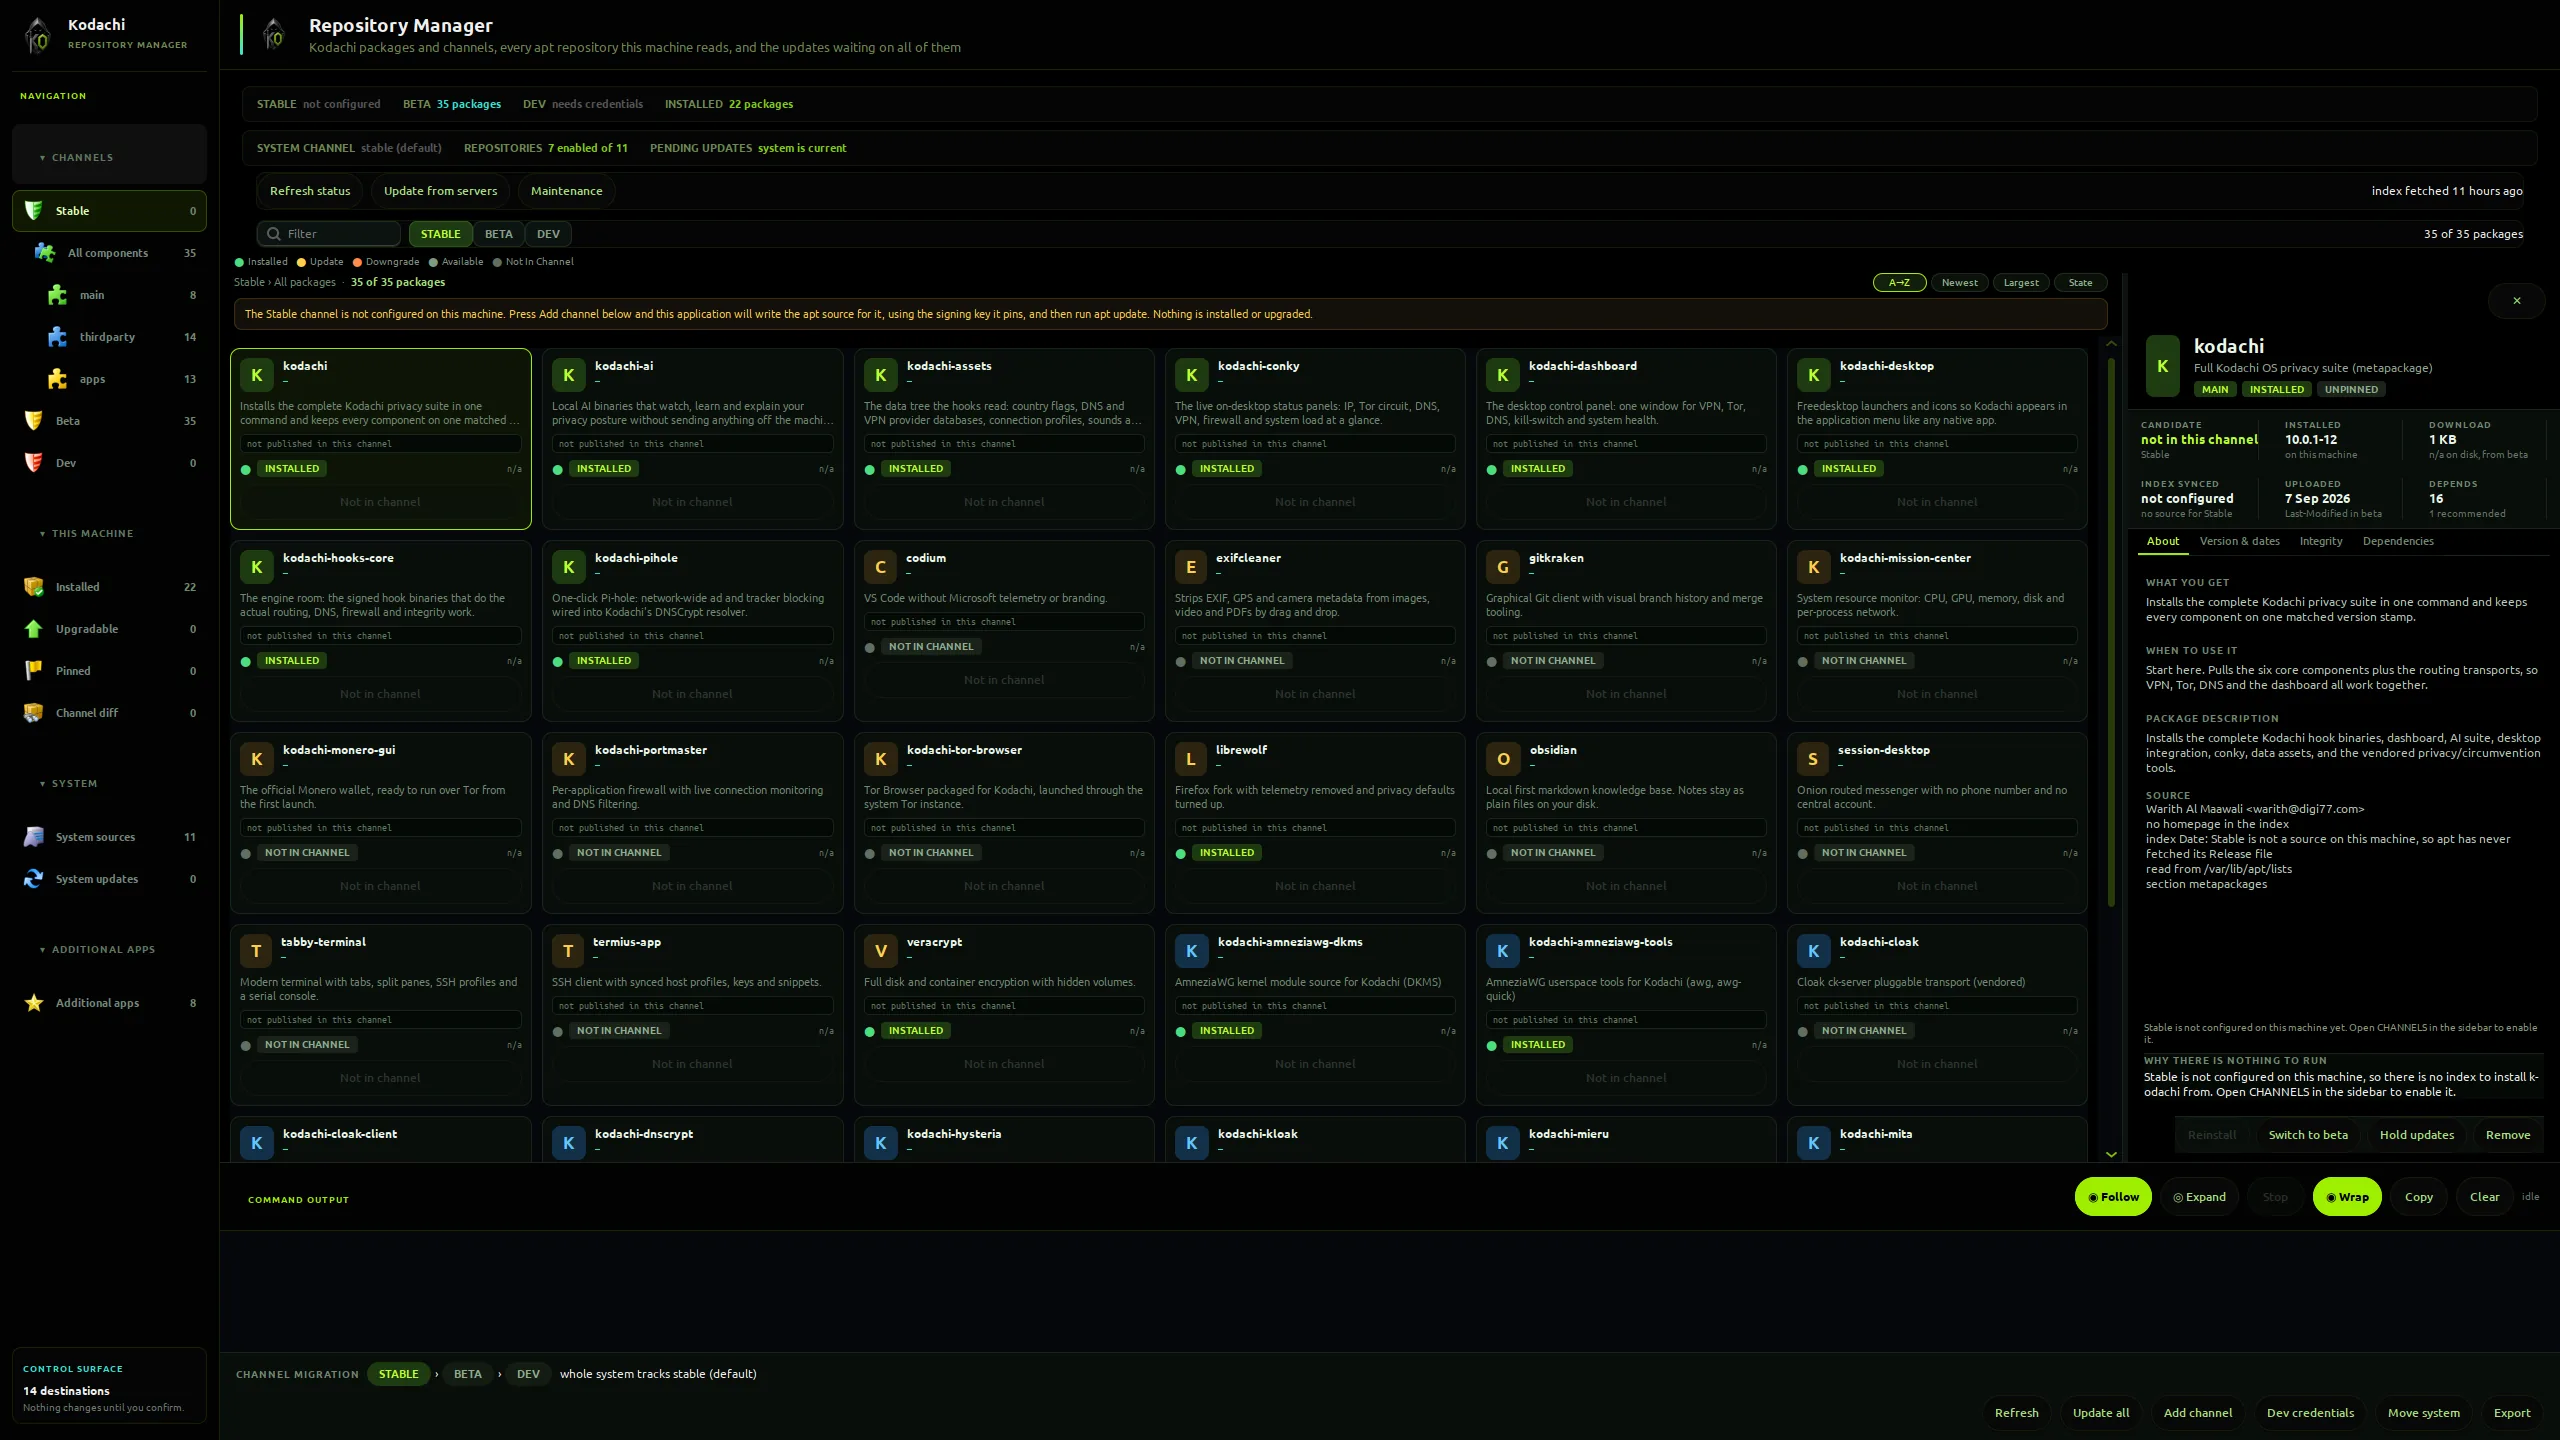The height and width of the screenshot is (1440, 2560).
Task: Choose the main component puzzle icon
Action: [x=57, y=295]
